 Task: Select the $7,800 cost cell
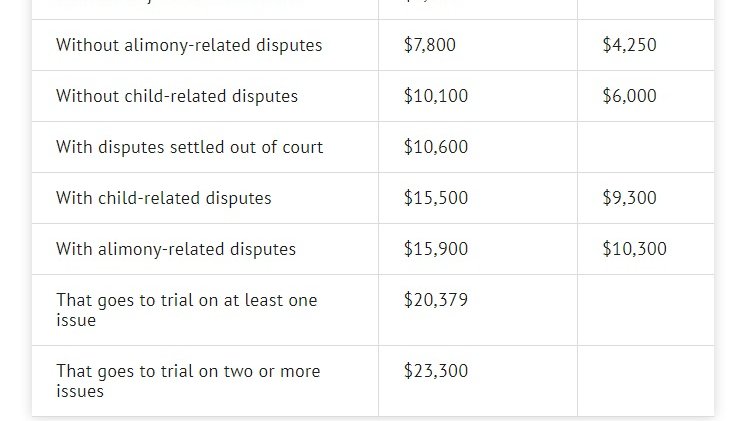[x=430, y=45]
